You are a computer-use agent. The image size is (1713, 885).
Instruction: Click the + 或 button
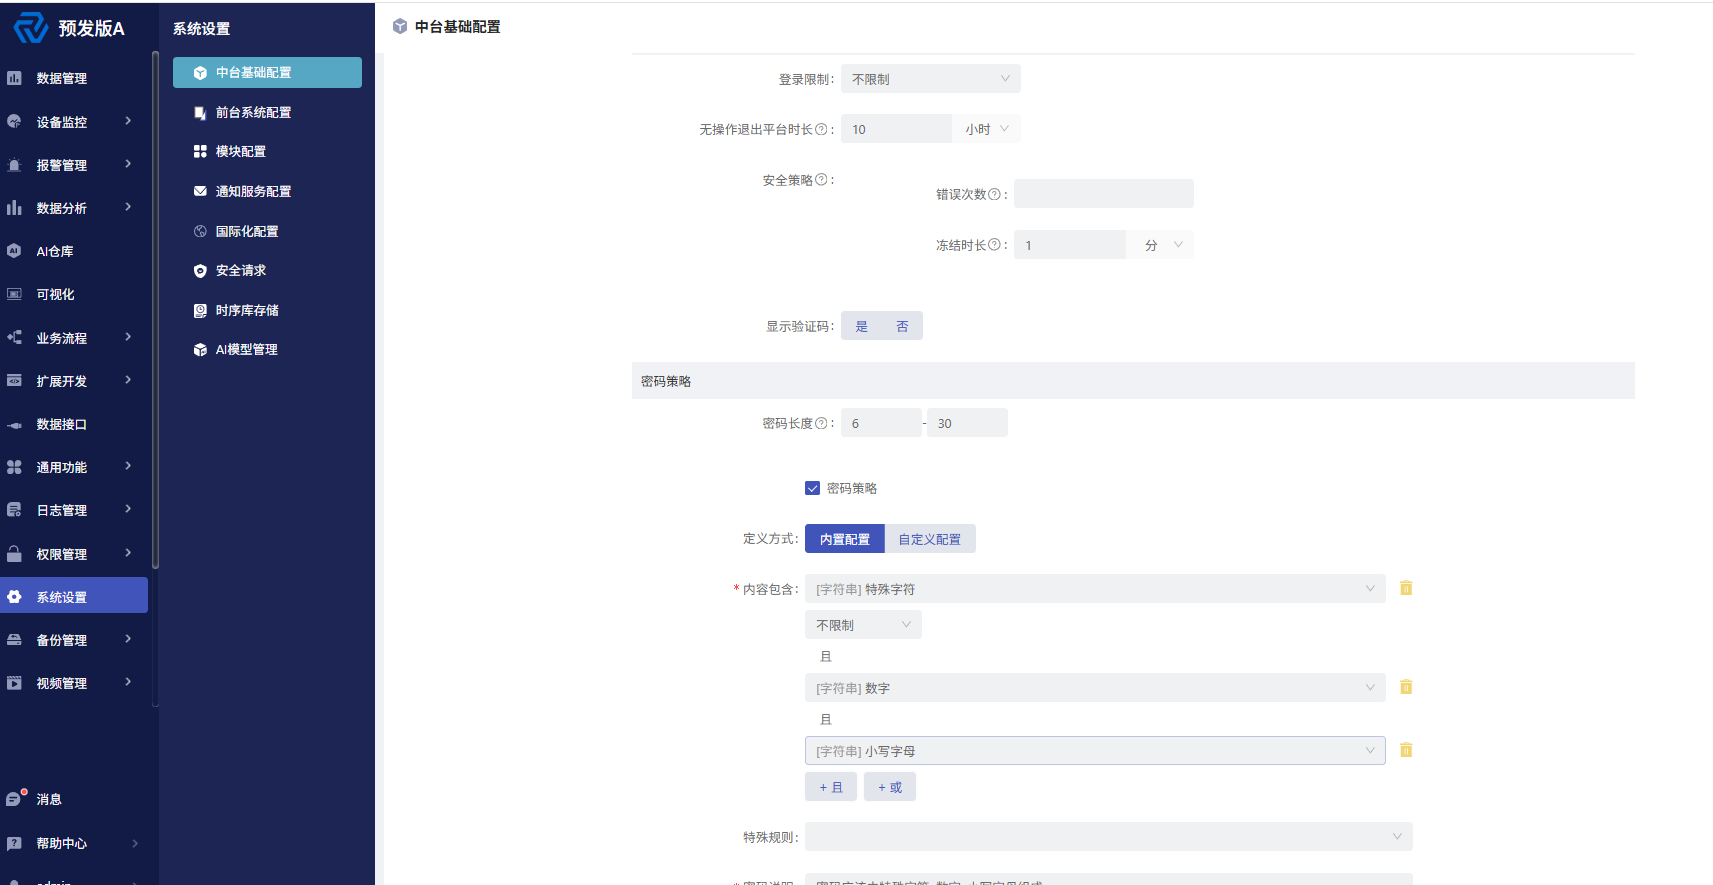890,787
